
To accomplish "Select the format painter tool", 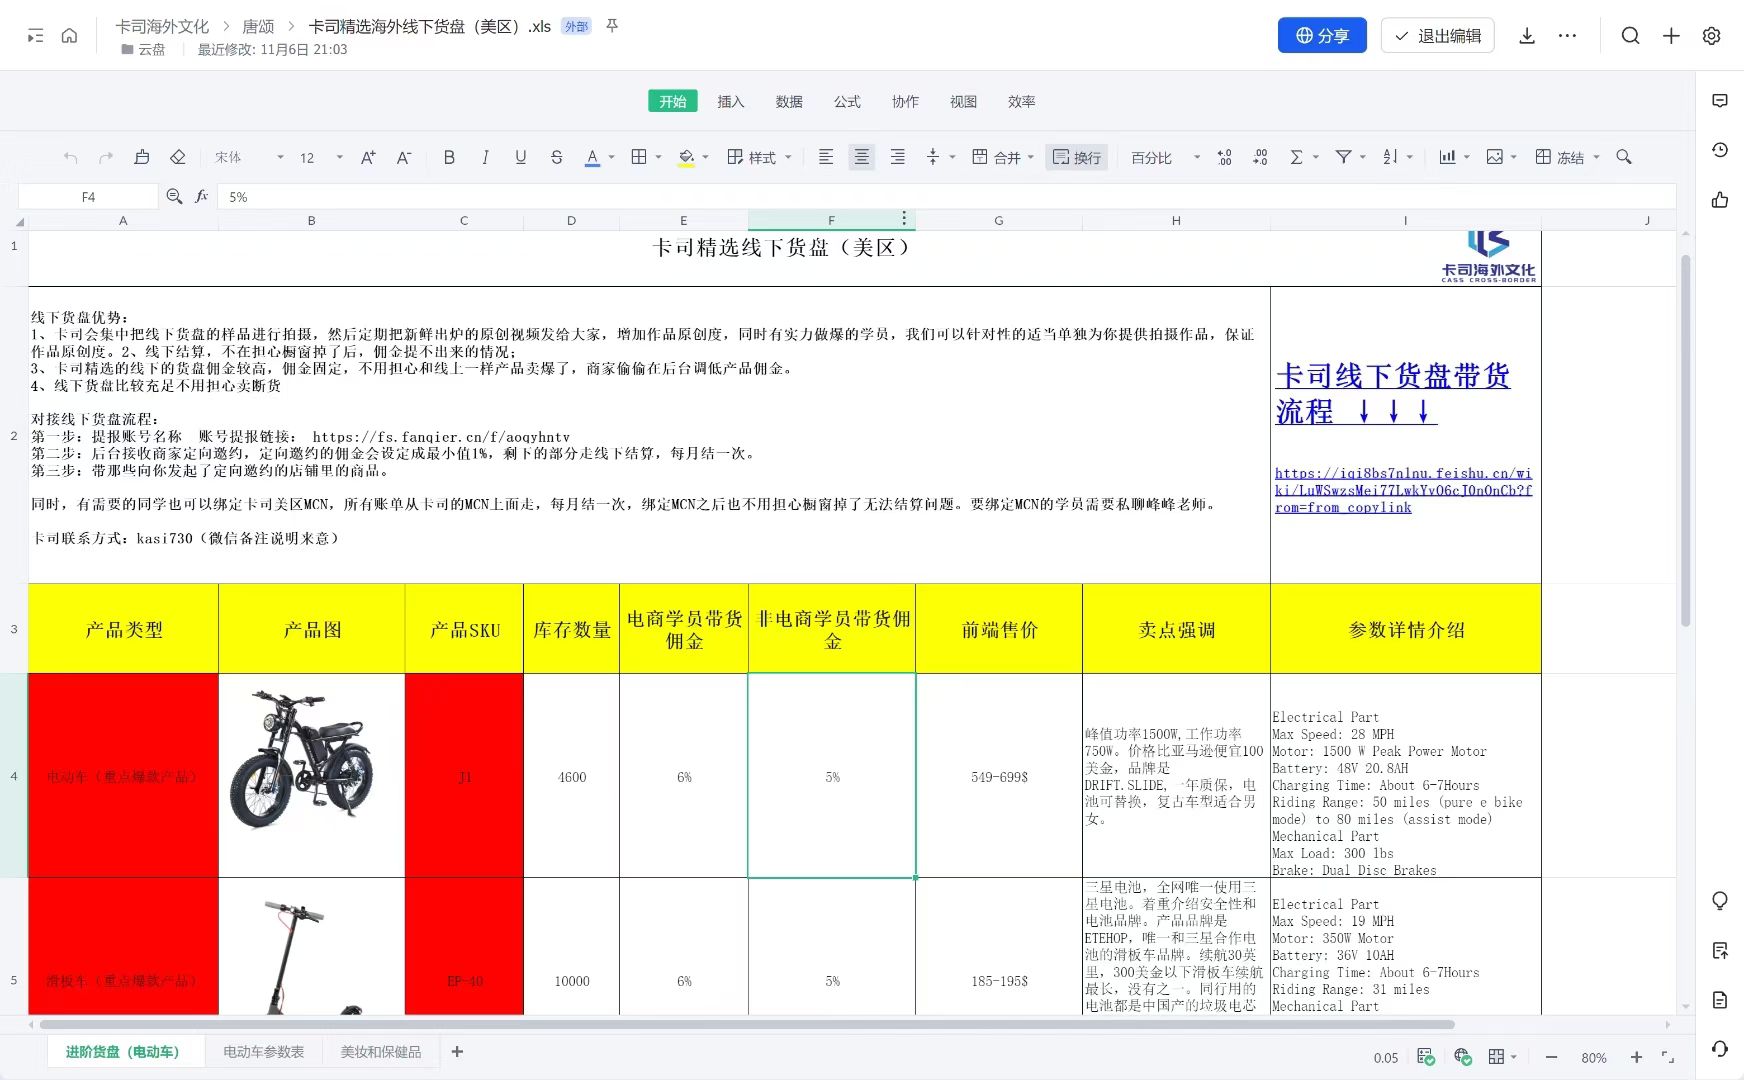I will 142,157.
